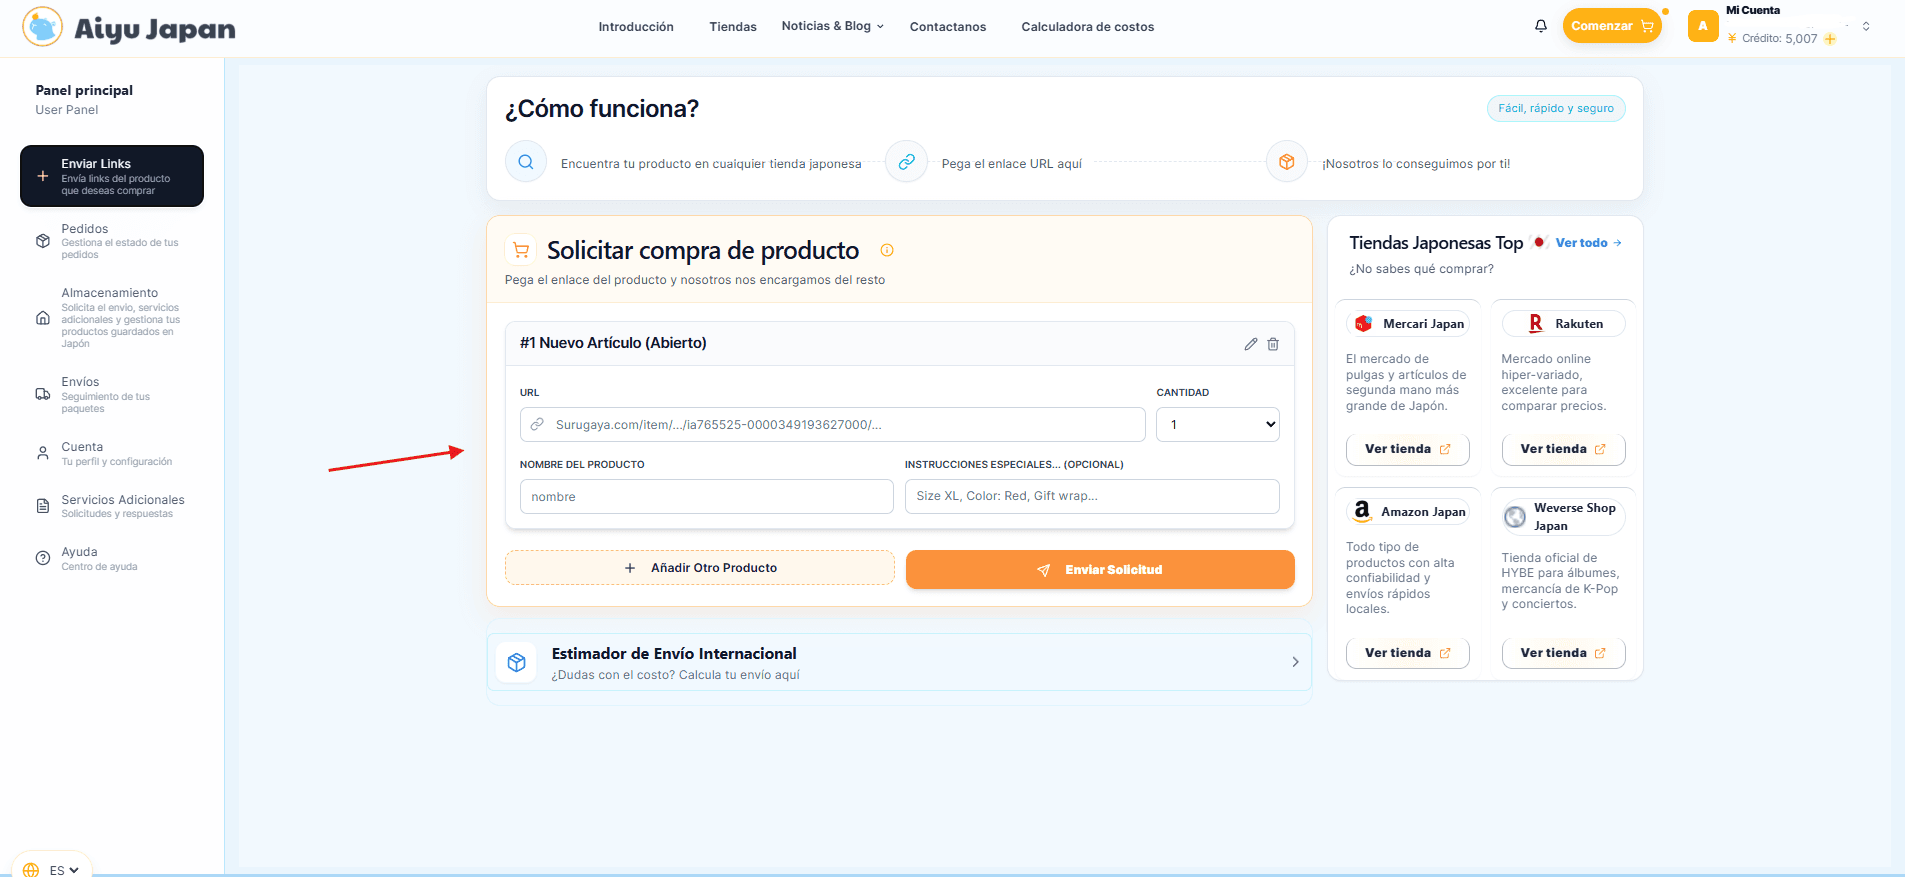Expand the Noticias & Blog menu
Image resolution: width=1905 pixels, height=877 pixels.
tap(832, 26)
